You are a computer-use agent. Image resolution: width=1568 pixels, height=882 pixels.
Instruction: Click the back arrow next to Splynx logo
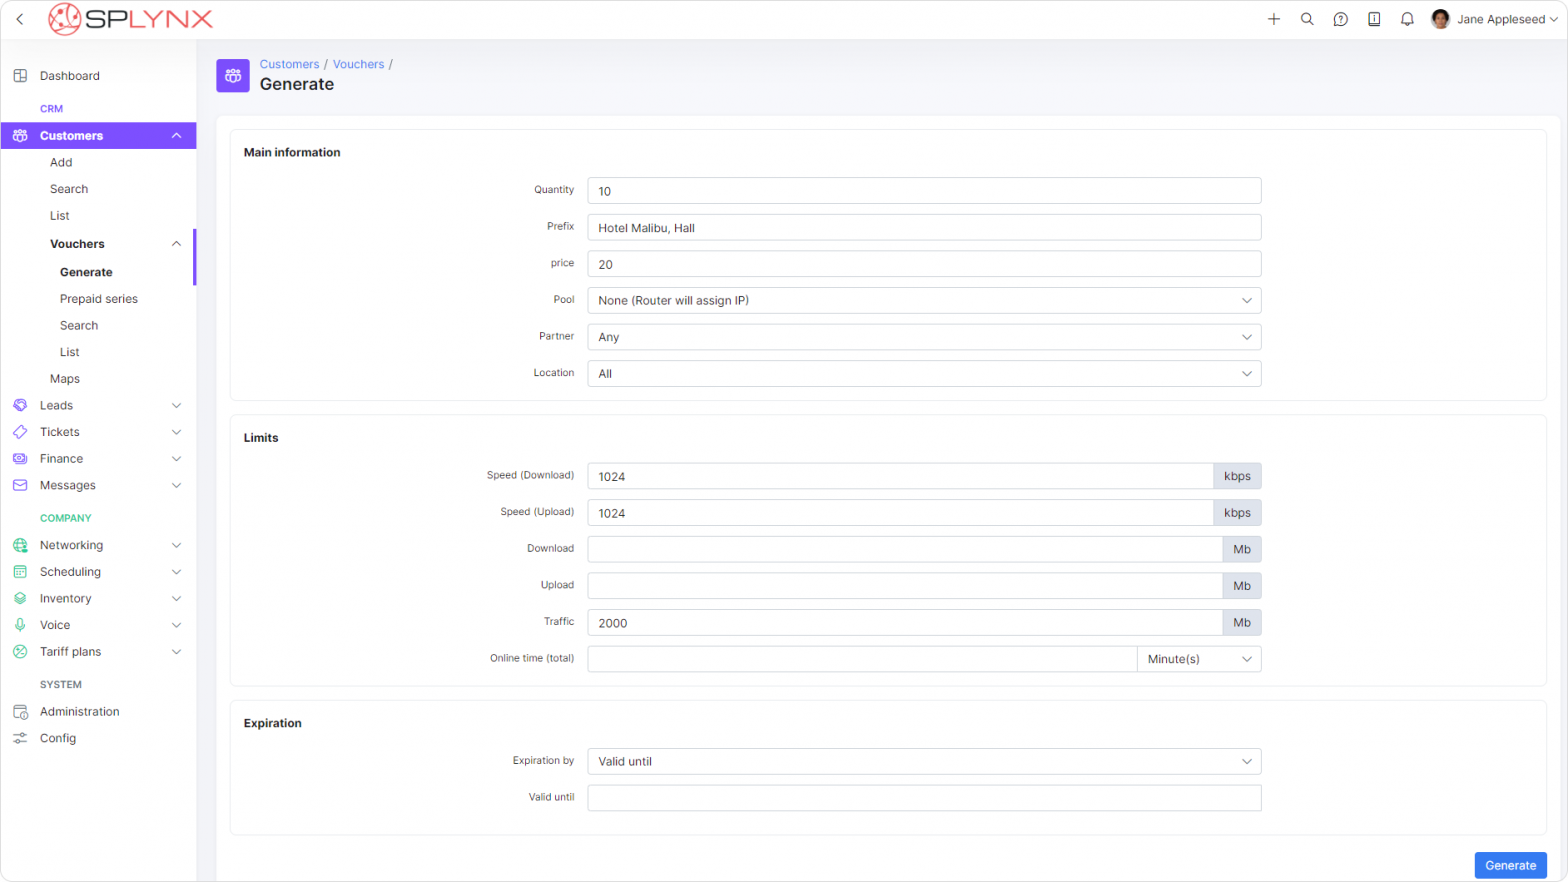(x=20, y=19)
